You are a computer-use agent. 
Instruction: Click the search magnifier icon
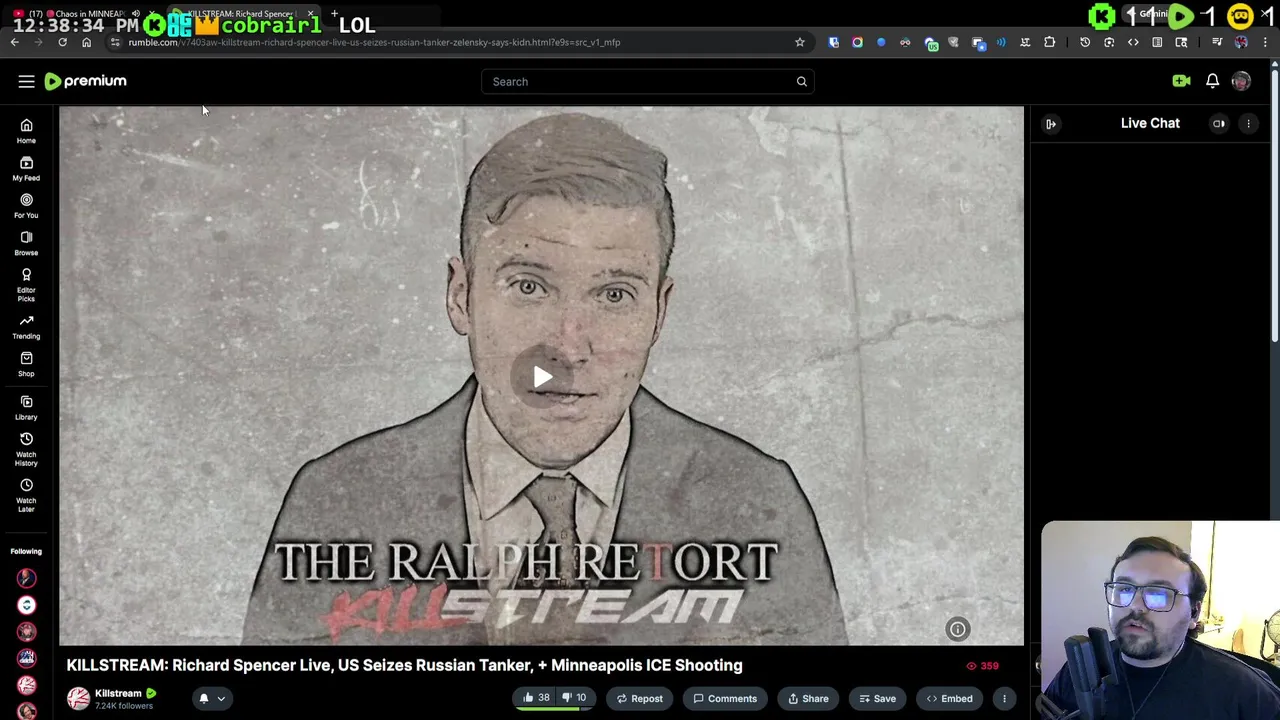801,82
